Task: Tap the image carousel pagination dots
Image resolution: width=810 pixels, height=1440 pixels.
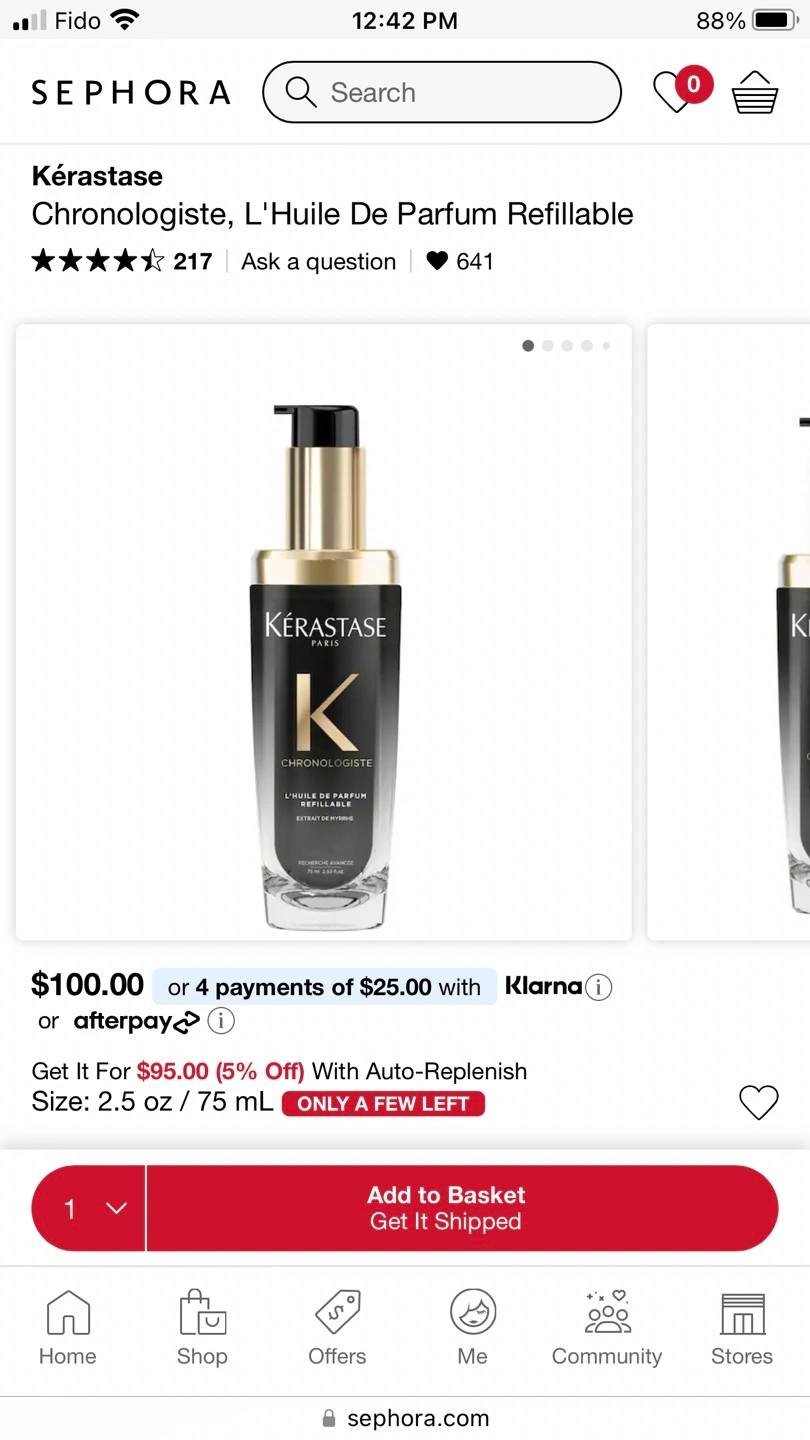Action: [x=566, y=346]
